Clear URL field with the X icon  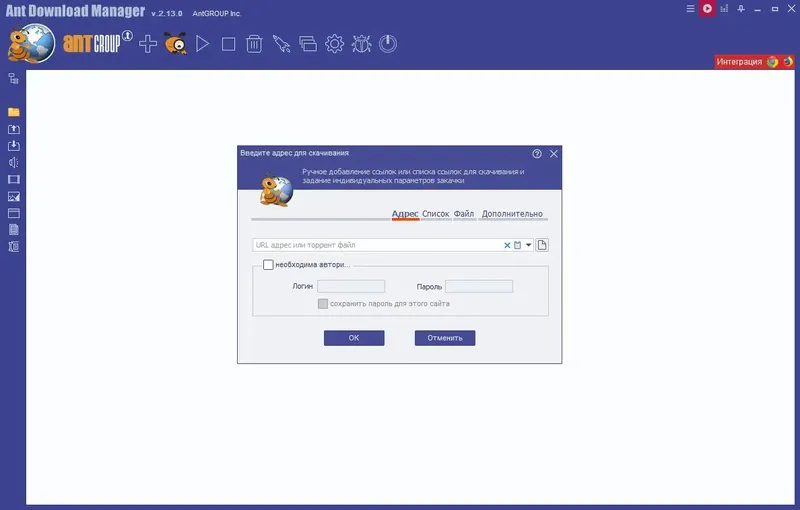coord(507,245)
